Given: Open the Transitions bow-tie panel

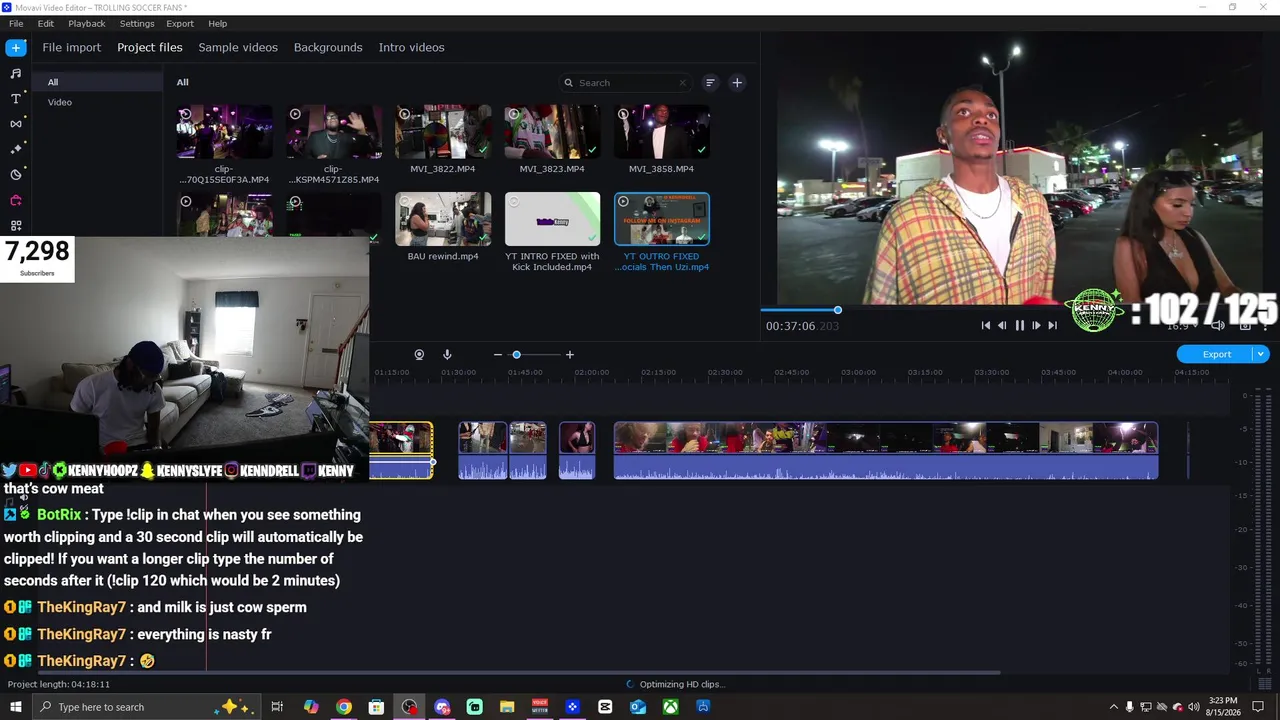Looking at the screenshot, I should click(x=16, y=124).
